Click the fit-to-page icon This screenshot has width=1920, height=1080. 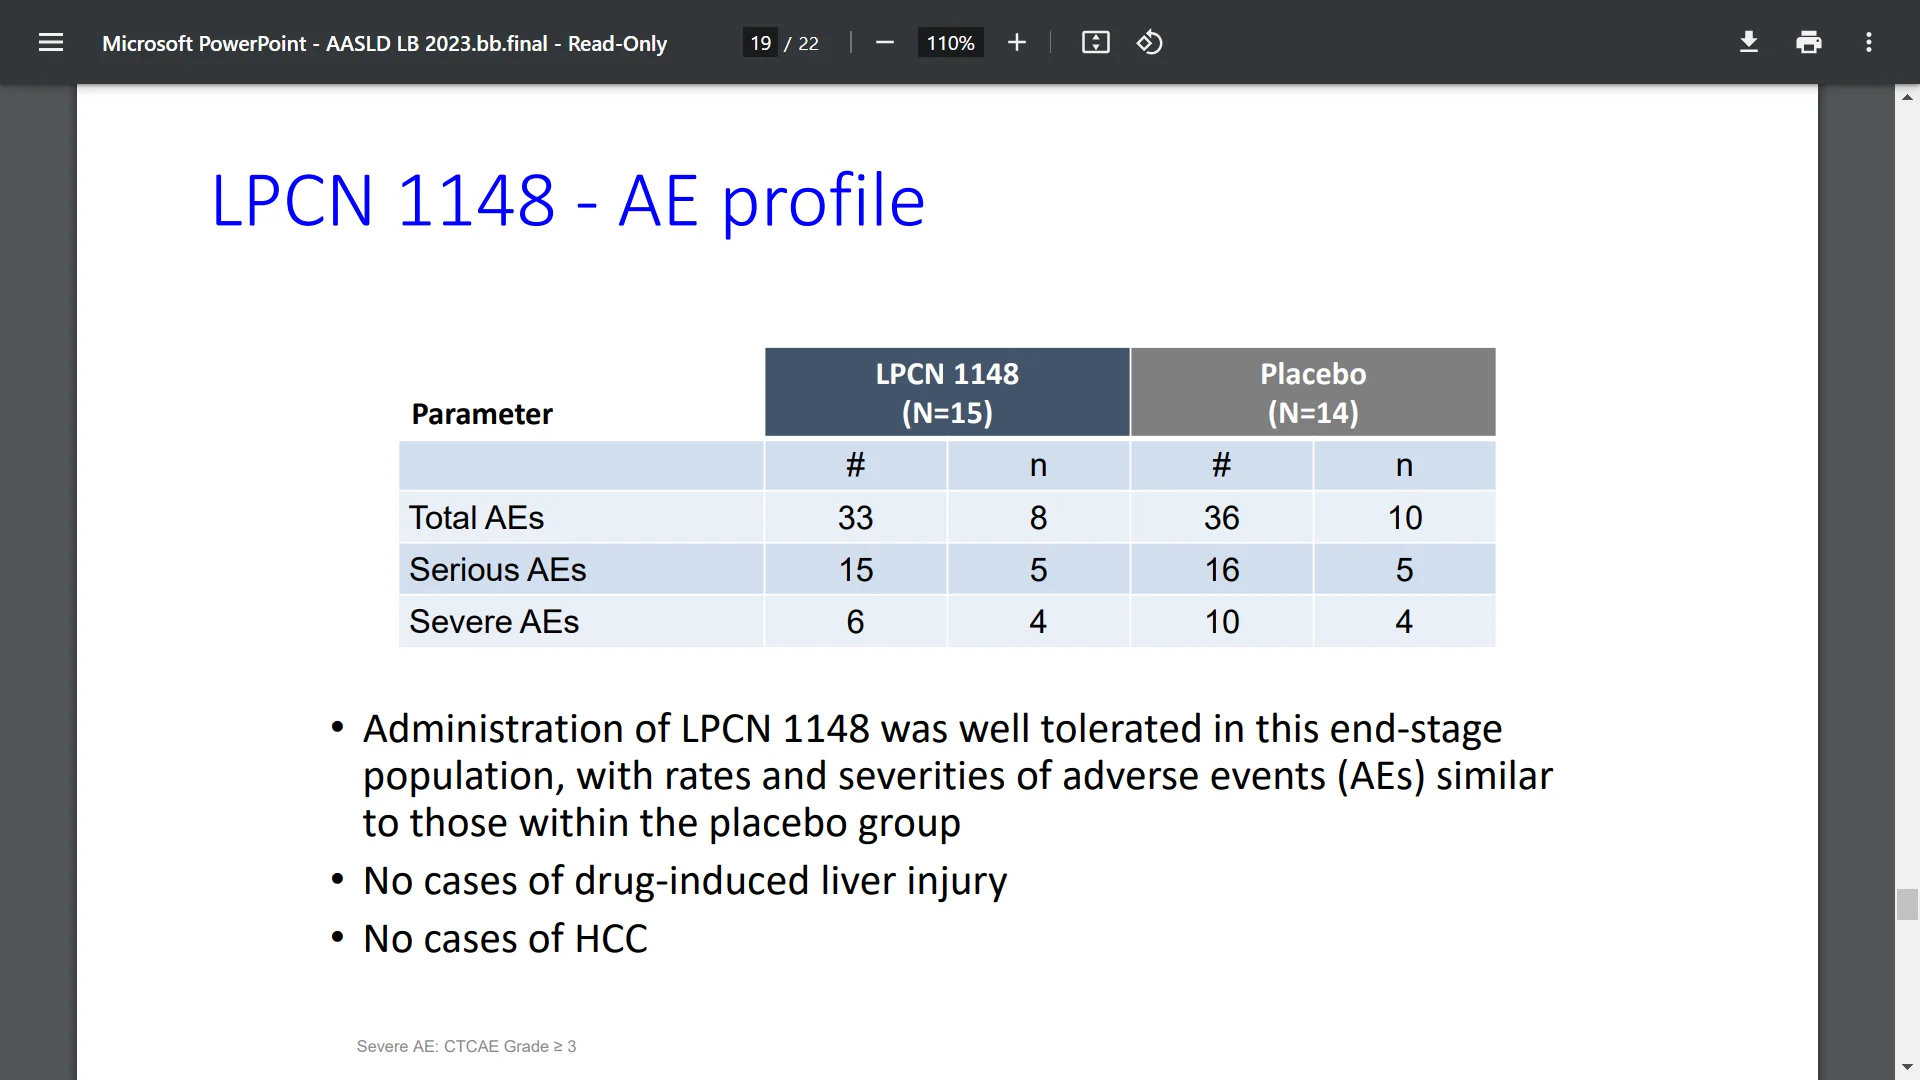[x=1095, y=42]
